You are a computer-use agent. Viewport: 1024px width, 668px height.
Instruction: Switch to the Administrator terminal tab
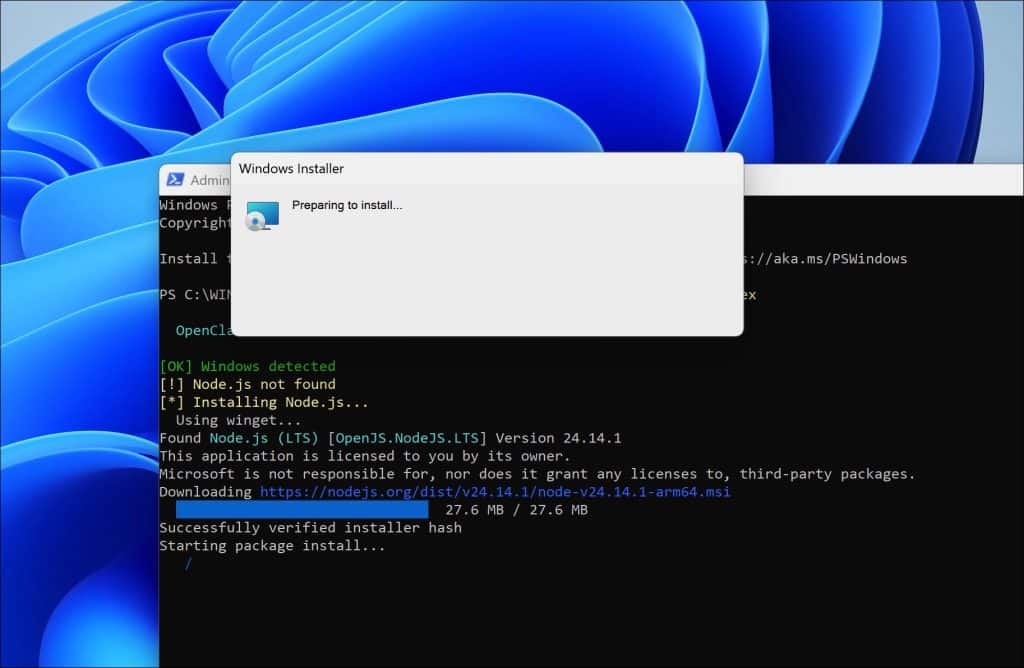pos(205,180)
